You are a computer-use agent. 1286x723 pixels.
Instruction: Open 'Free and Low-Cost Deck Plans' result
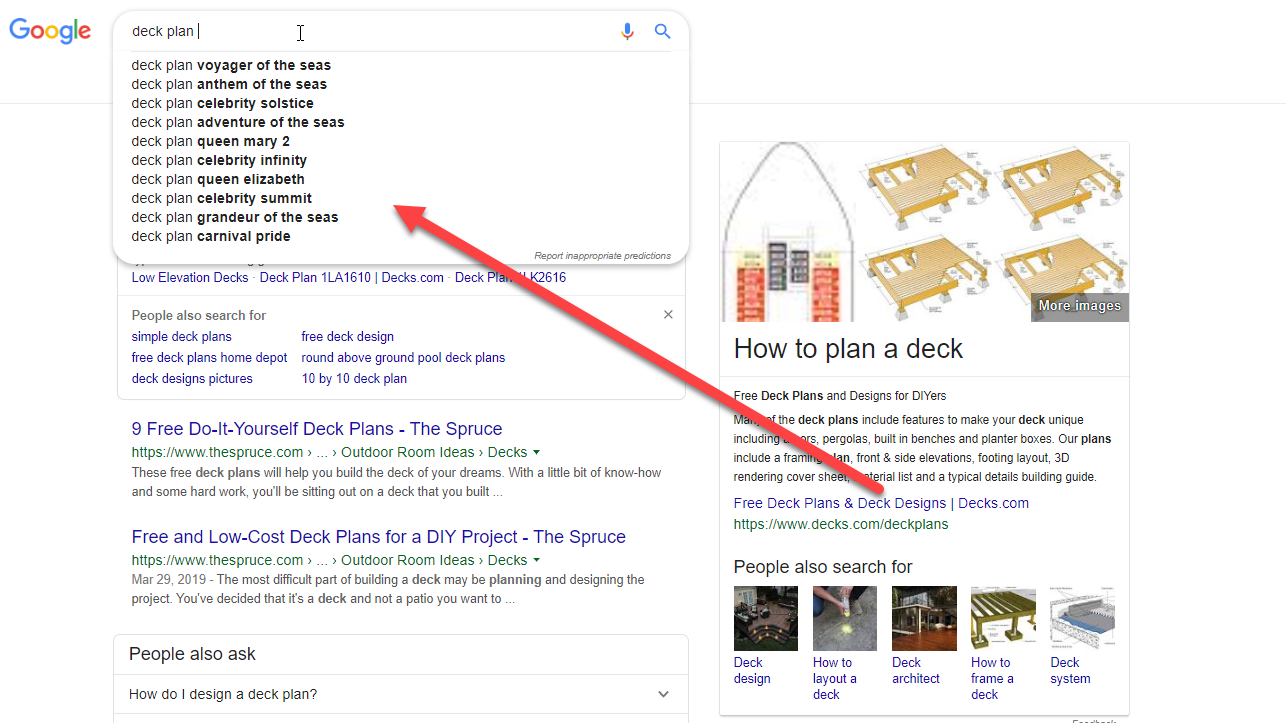[378, 537]
